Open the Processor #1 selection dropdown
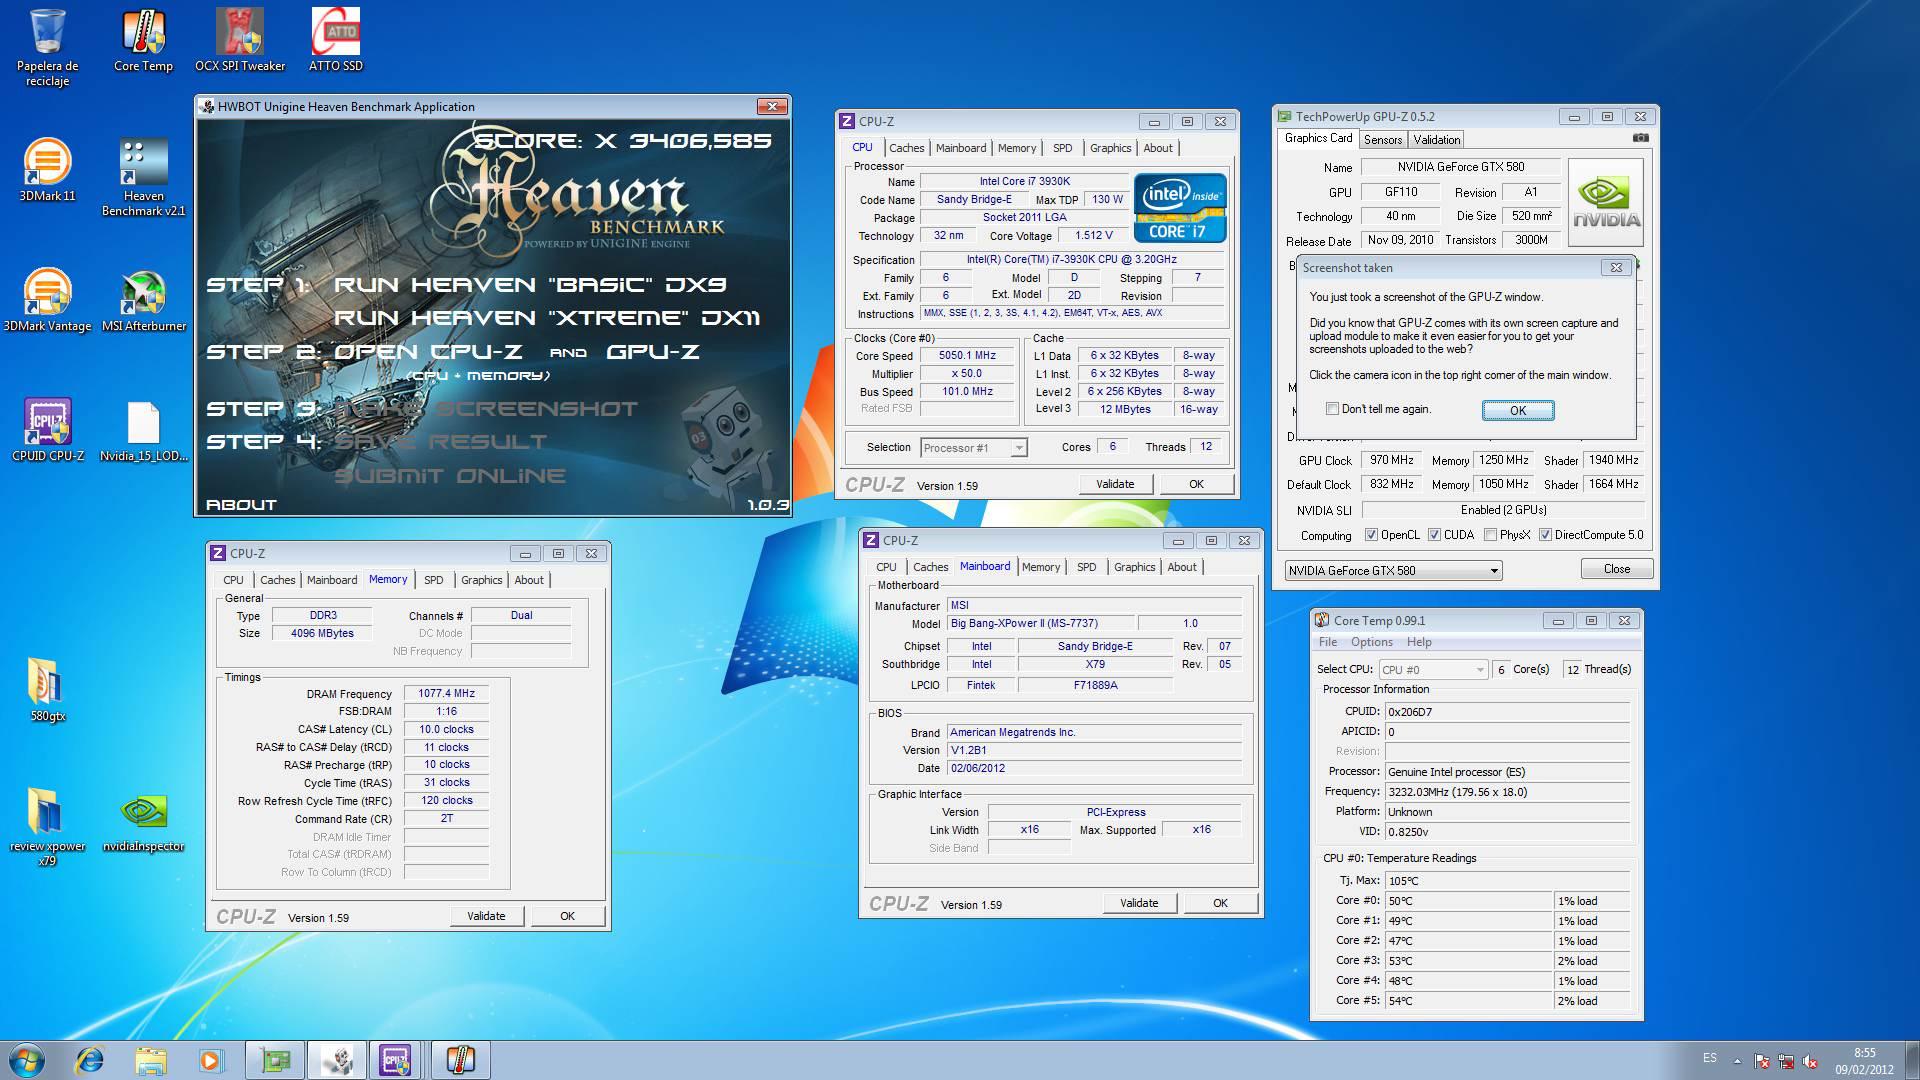This screenshot has width=1920, height=1080. (x=973, y=448)
